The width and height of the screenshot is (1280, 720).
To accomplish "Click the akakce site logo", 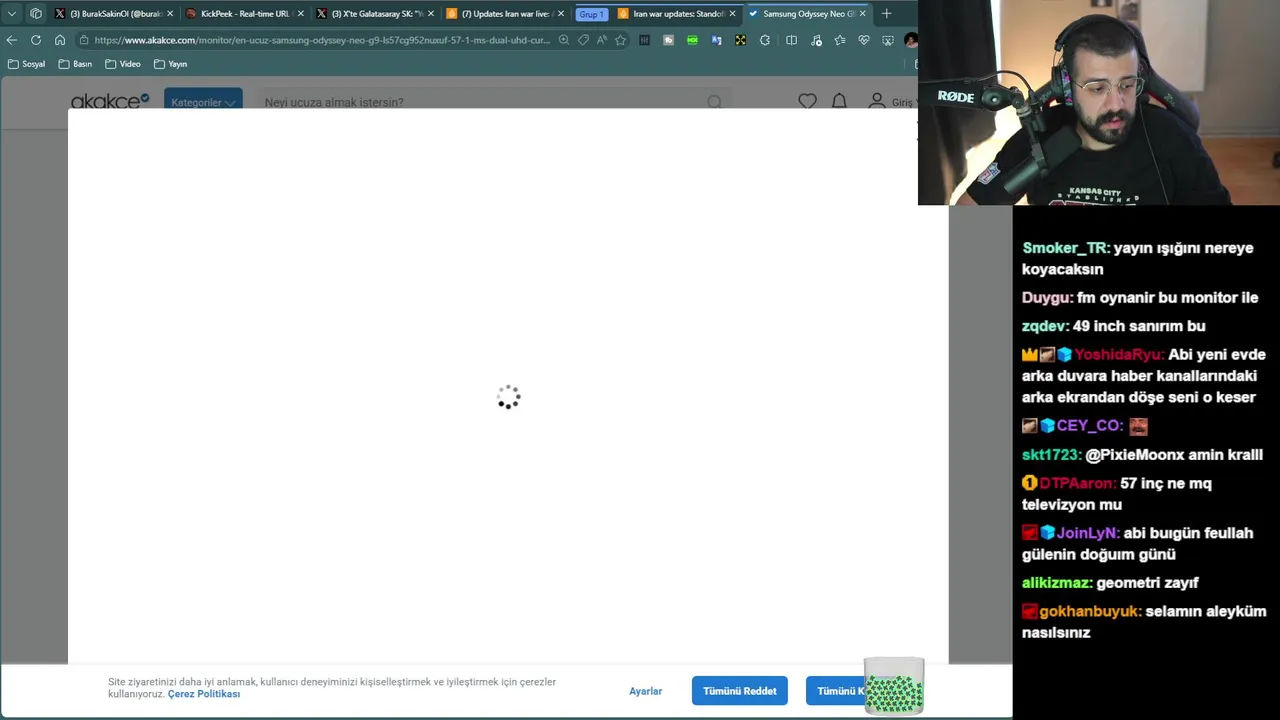I will pos(110,100).
